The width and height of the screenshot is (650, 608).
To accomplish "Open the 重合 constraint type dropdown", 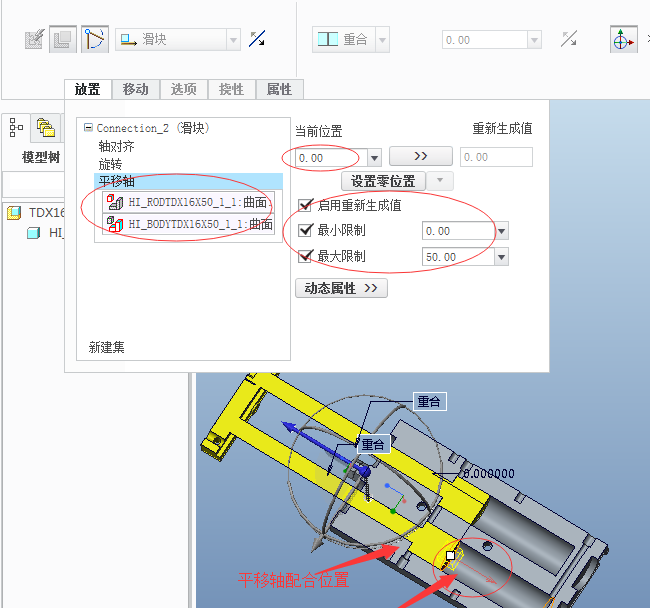I will tap(382, 40).
